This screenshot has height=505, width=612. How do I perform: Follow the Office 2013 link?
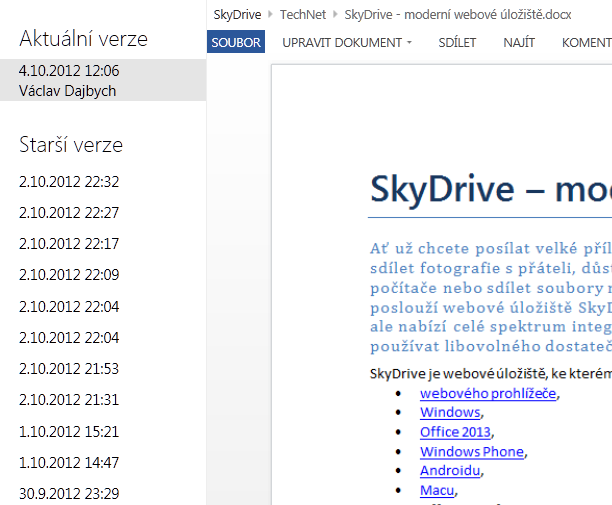click(x=455, y=432)
